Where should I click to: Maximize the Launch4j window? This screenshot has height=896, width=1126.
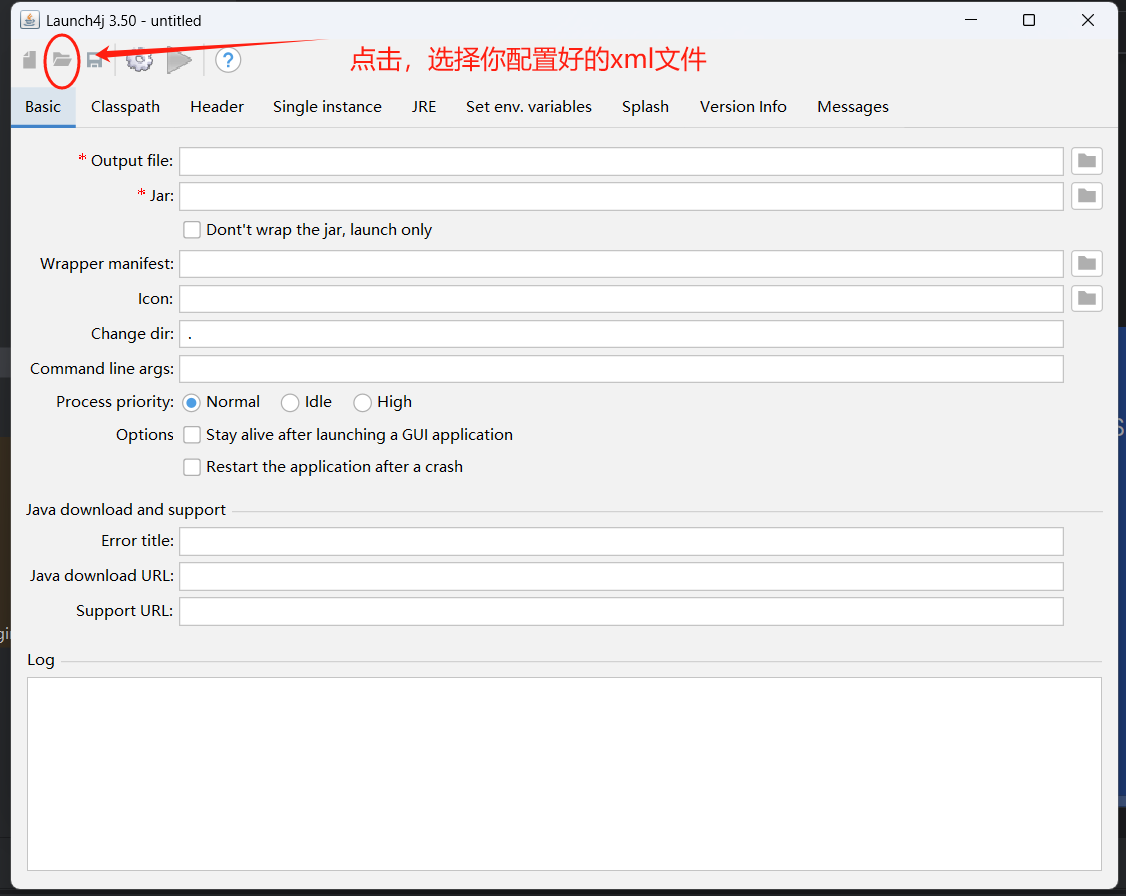(x=1029, y=20)
